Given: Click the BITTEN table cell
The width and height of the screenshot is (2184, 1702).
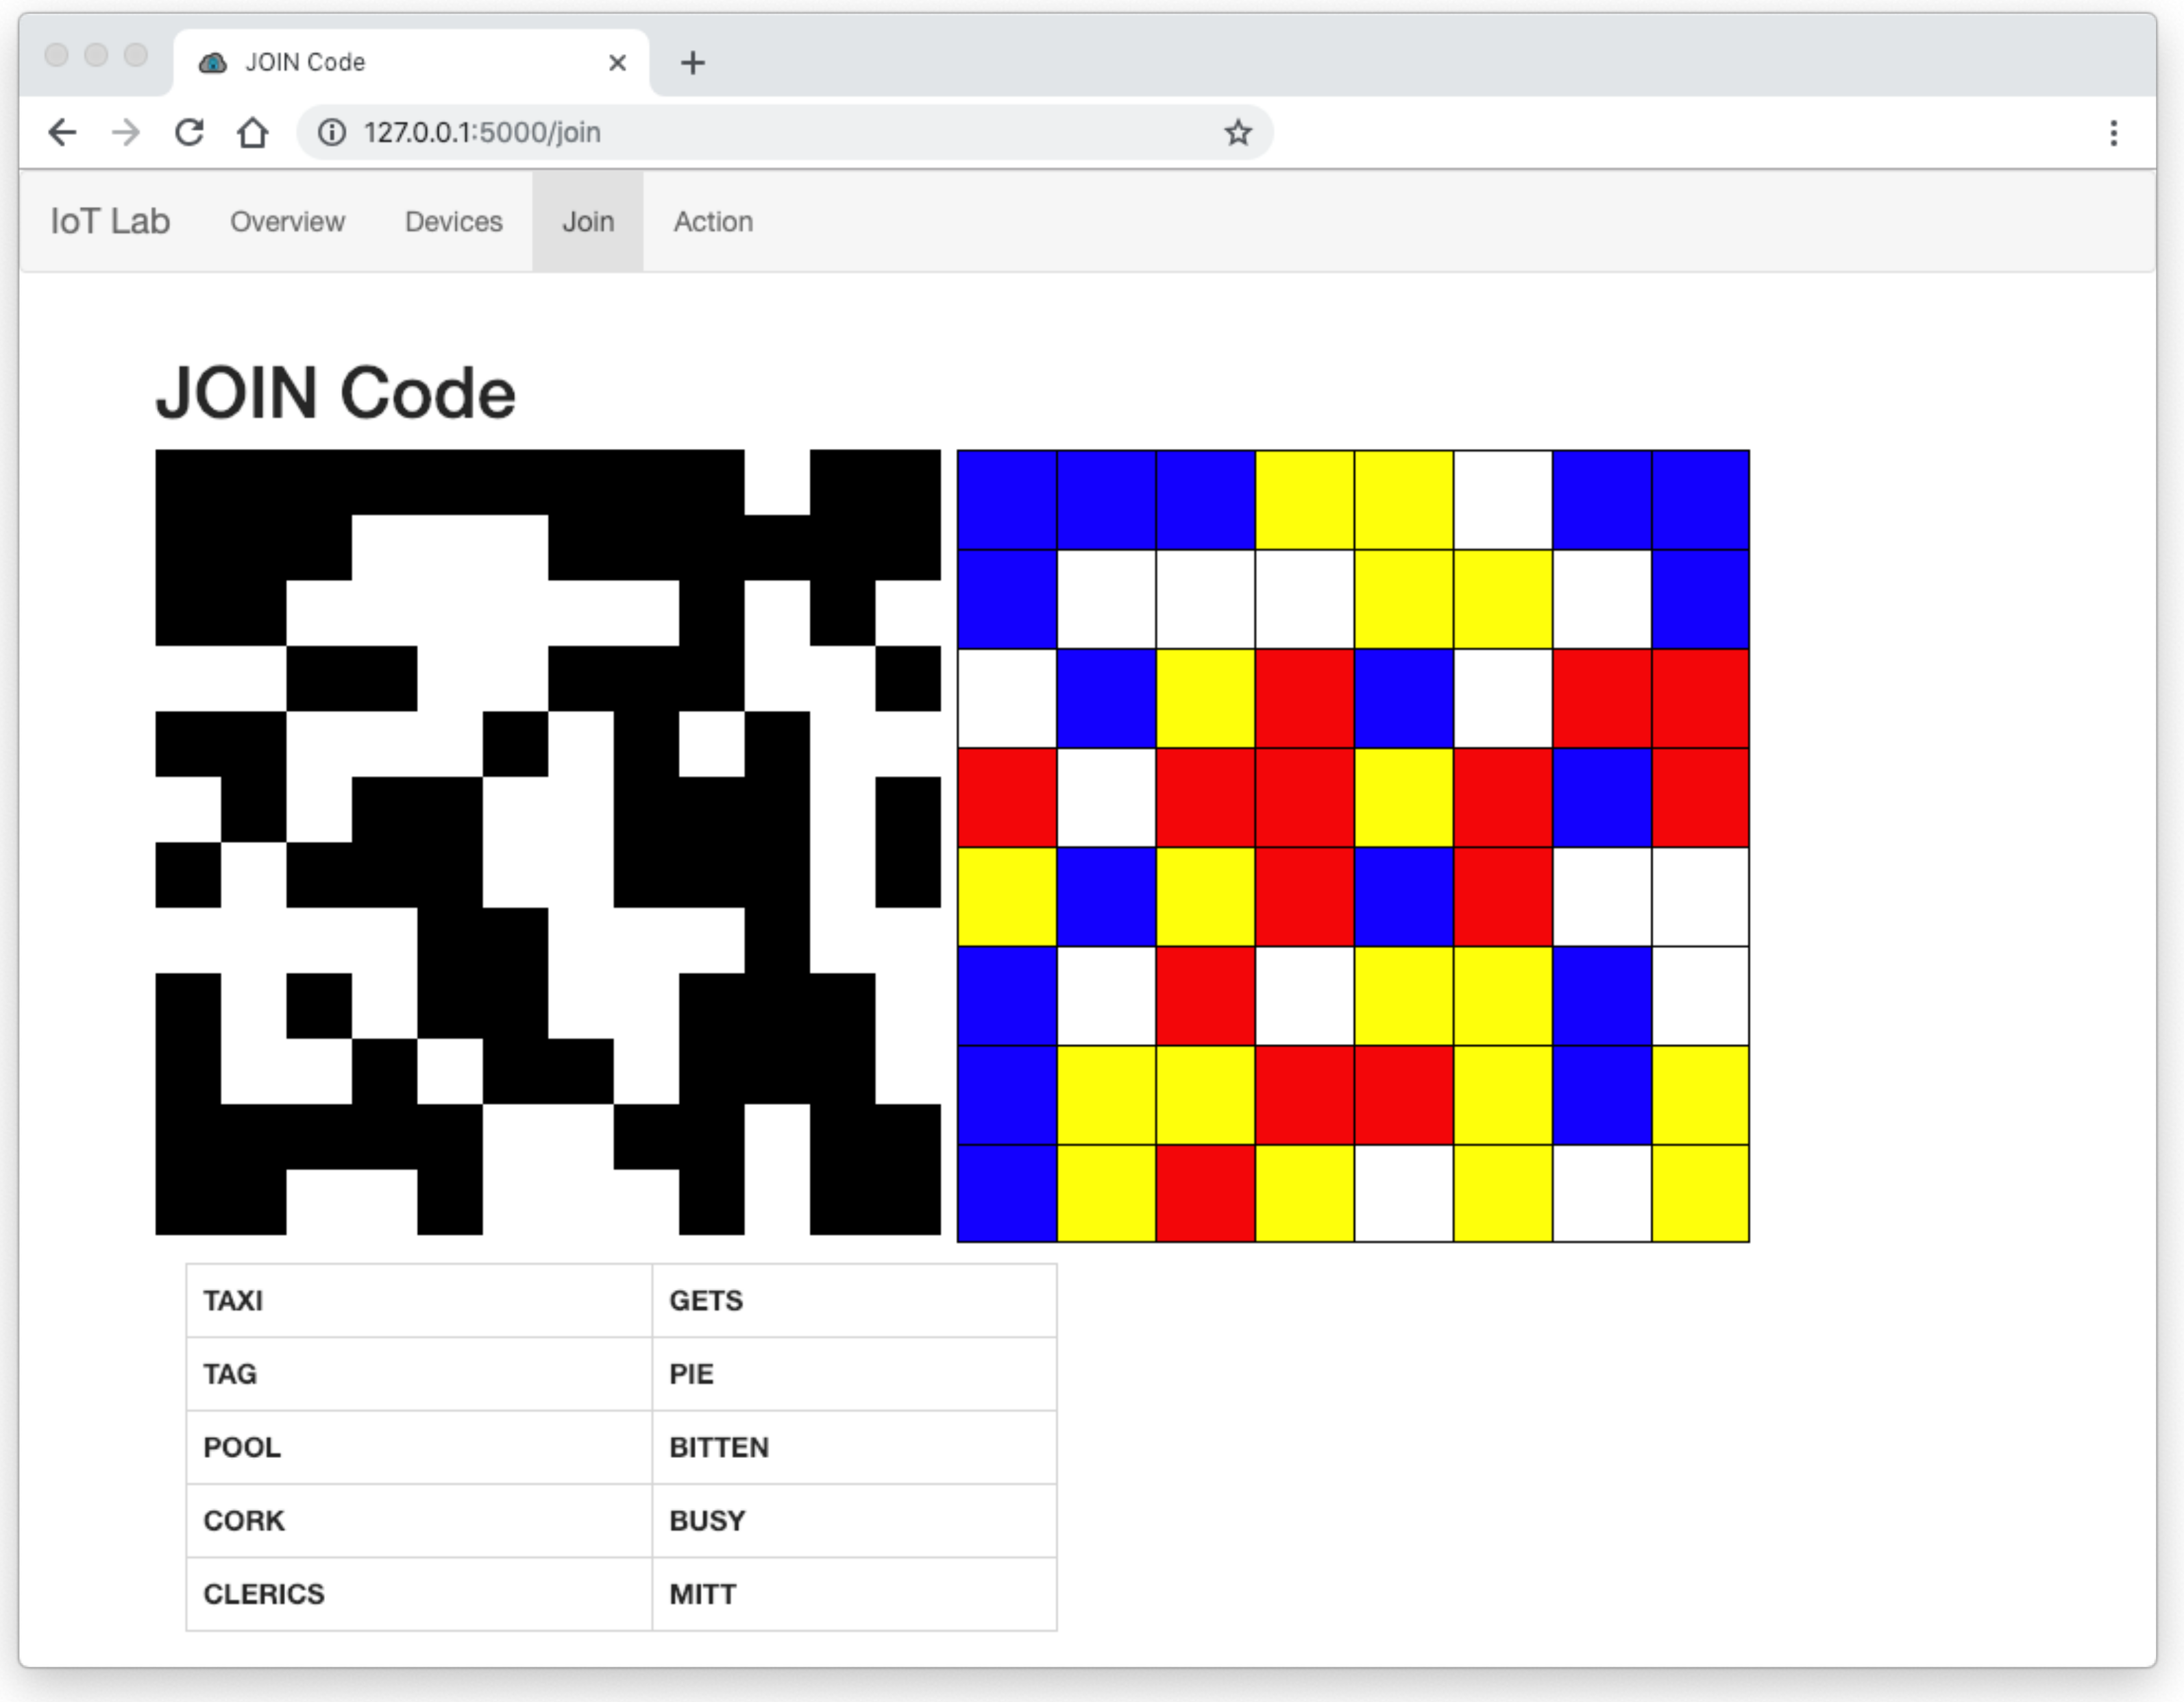Looking at the screenshot, I should tap(853, 1447).
